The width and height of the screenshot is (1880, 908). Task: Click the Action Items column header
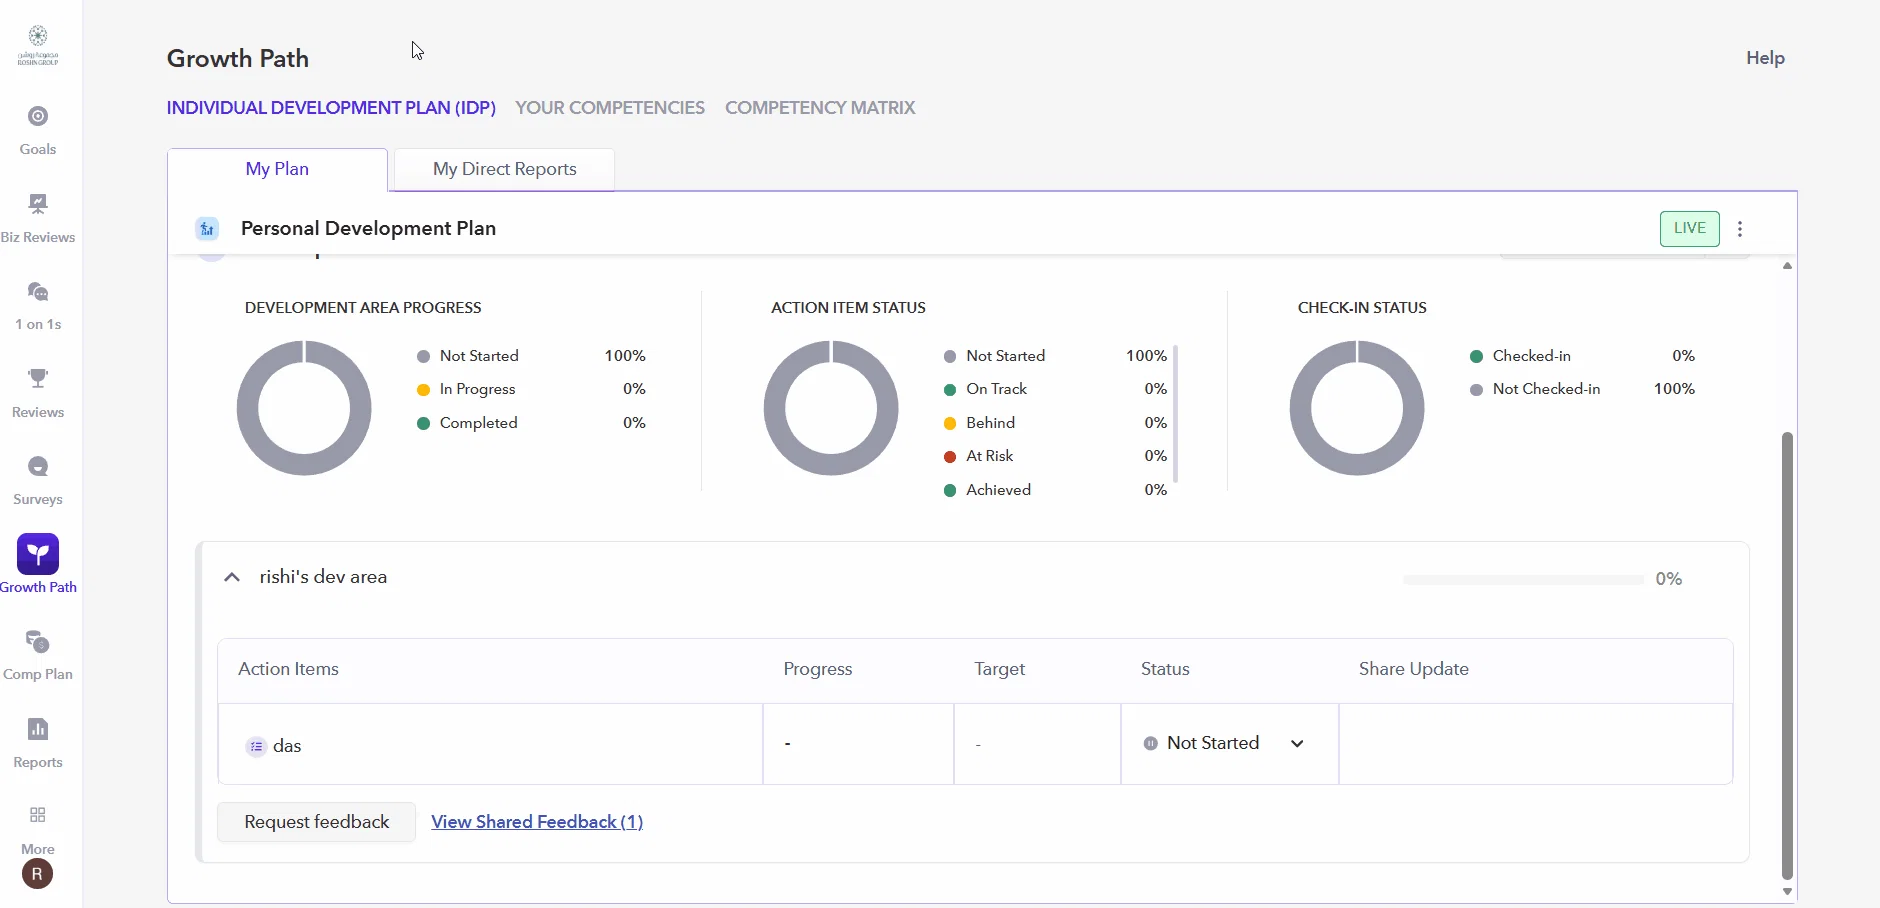[288, 669]
